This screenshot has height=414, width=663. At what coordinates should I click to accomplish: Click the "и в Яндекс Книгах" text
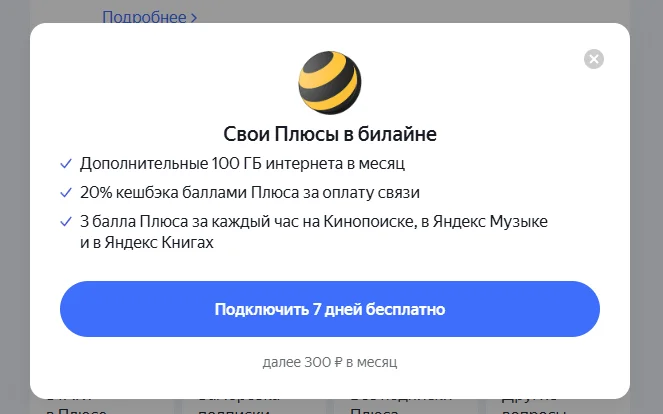[x=147, y=242]
